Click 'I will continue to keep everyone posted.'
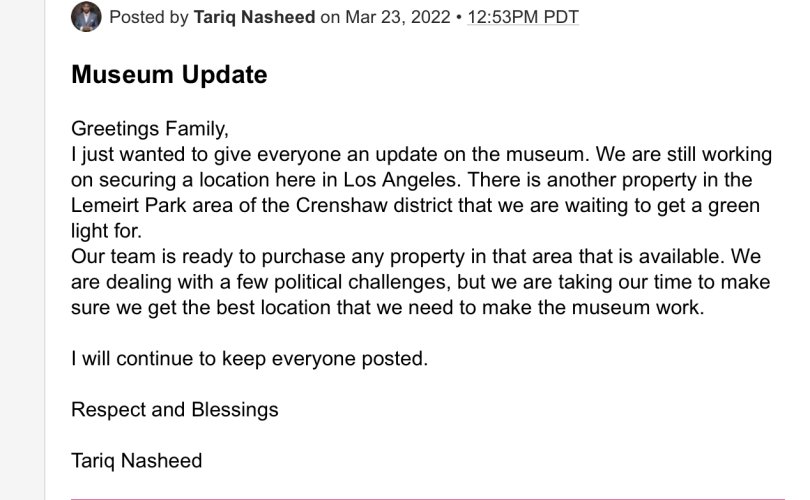 (250, 358)
